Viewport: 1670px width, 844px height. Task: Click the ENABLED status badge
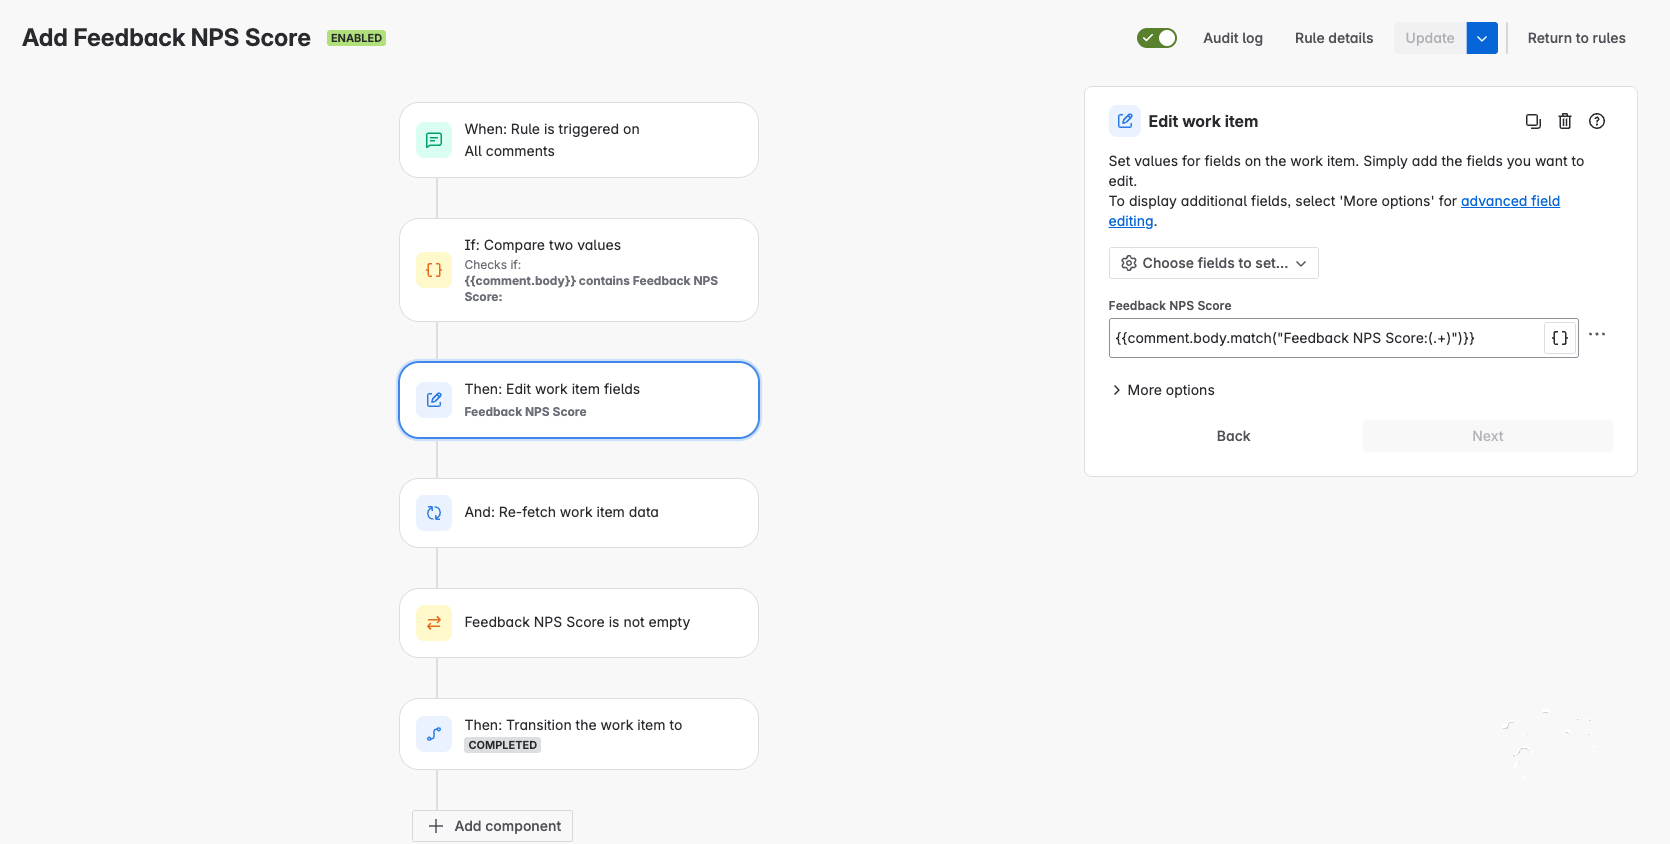(x=356, y=38)
